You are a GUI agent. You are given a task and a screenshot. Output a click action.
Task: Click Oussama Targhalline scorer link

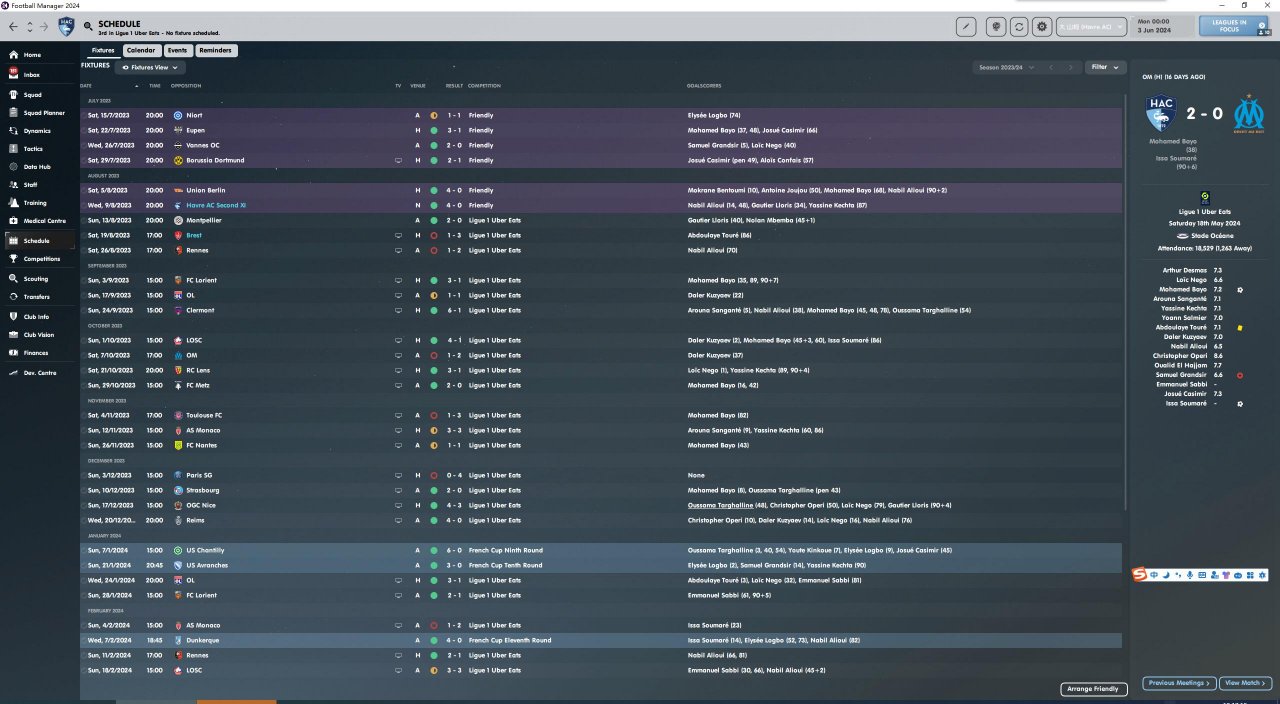pos(720,505)
